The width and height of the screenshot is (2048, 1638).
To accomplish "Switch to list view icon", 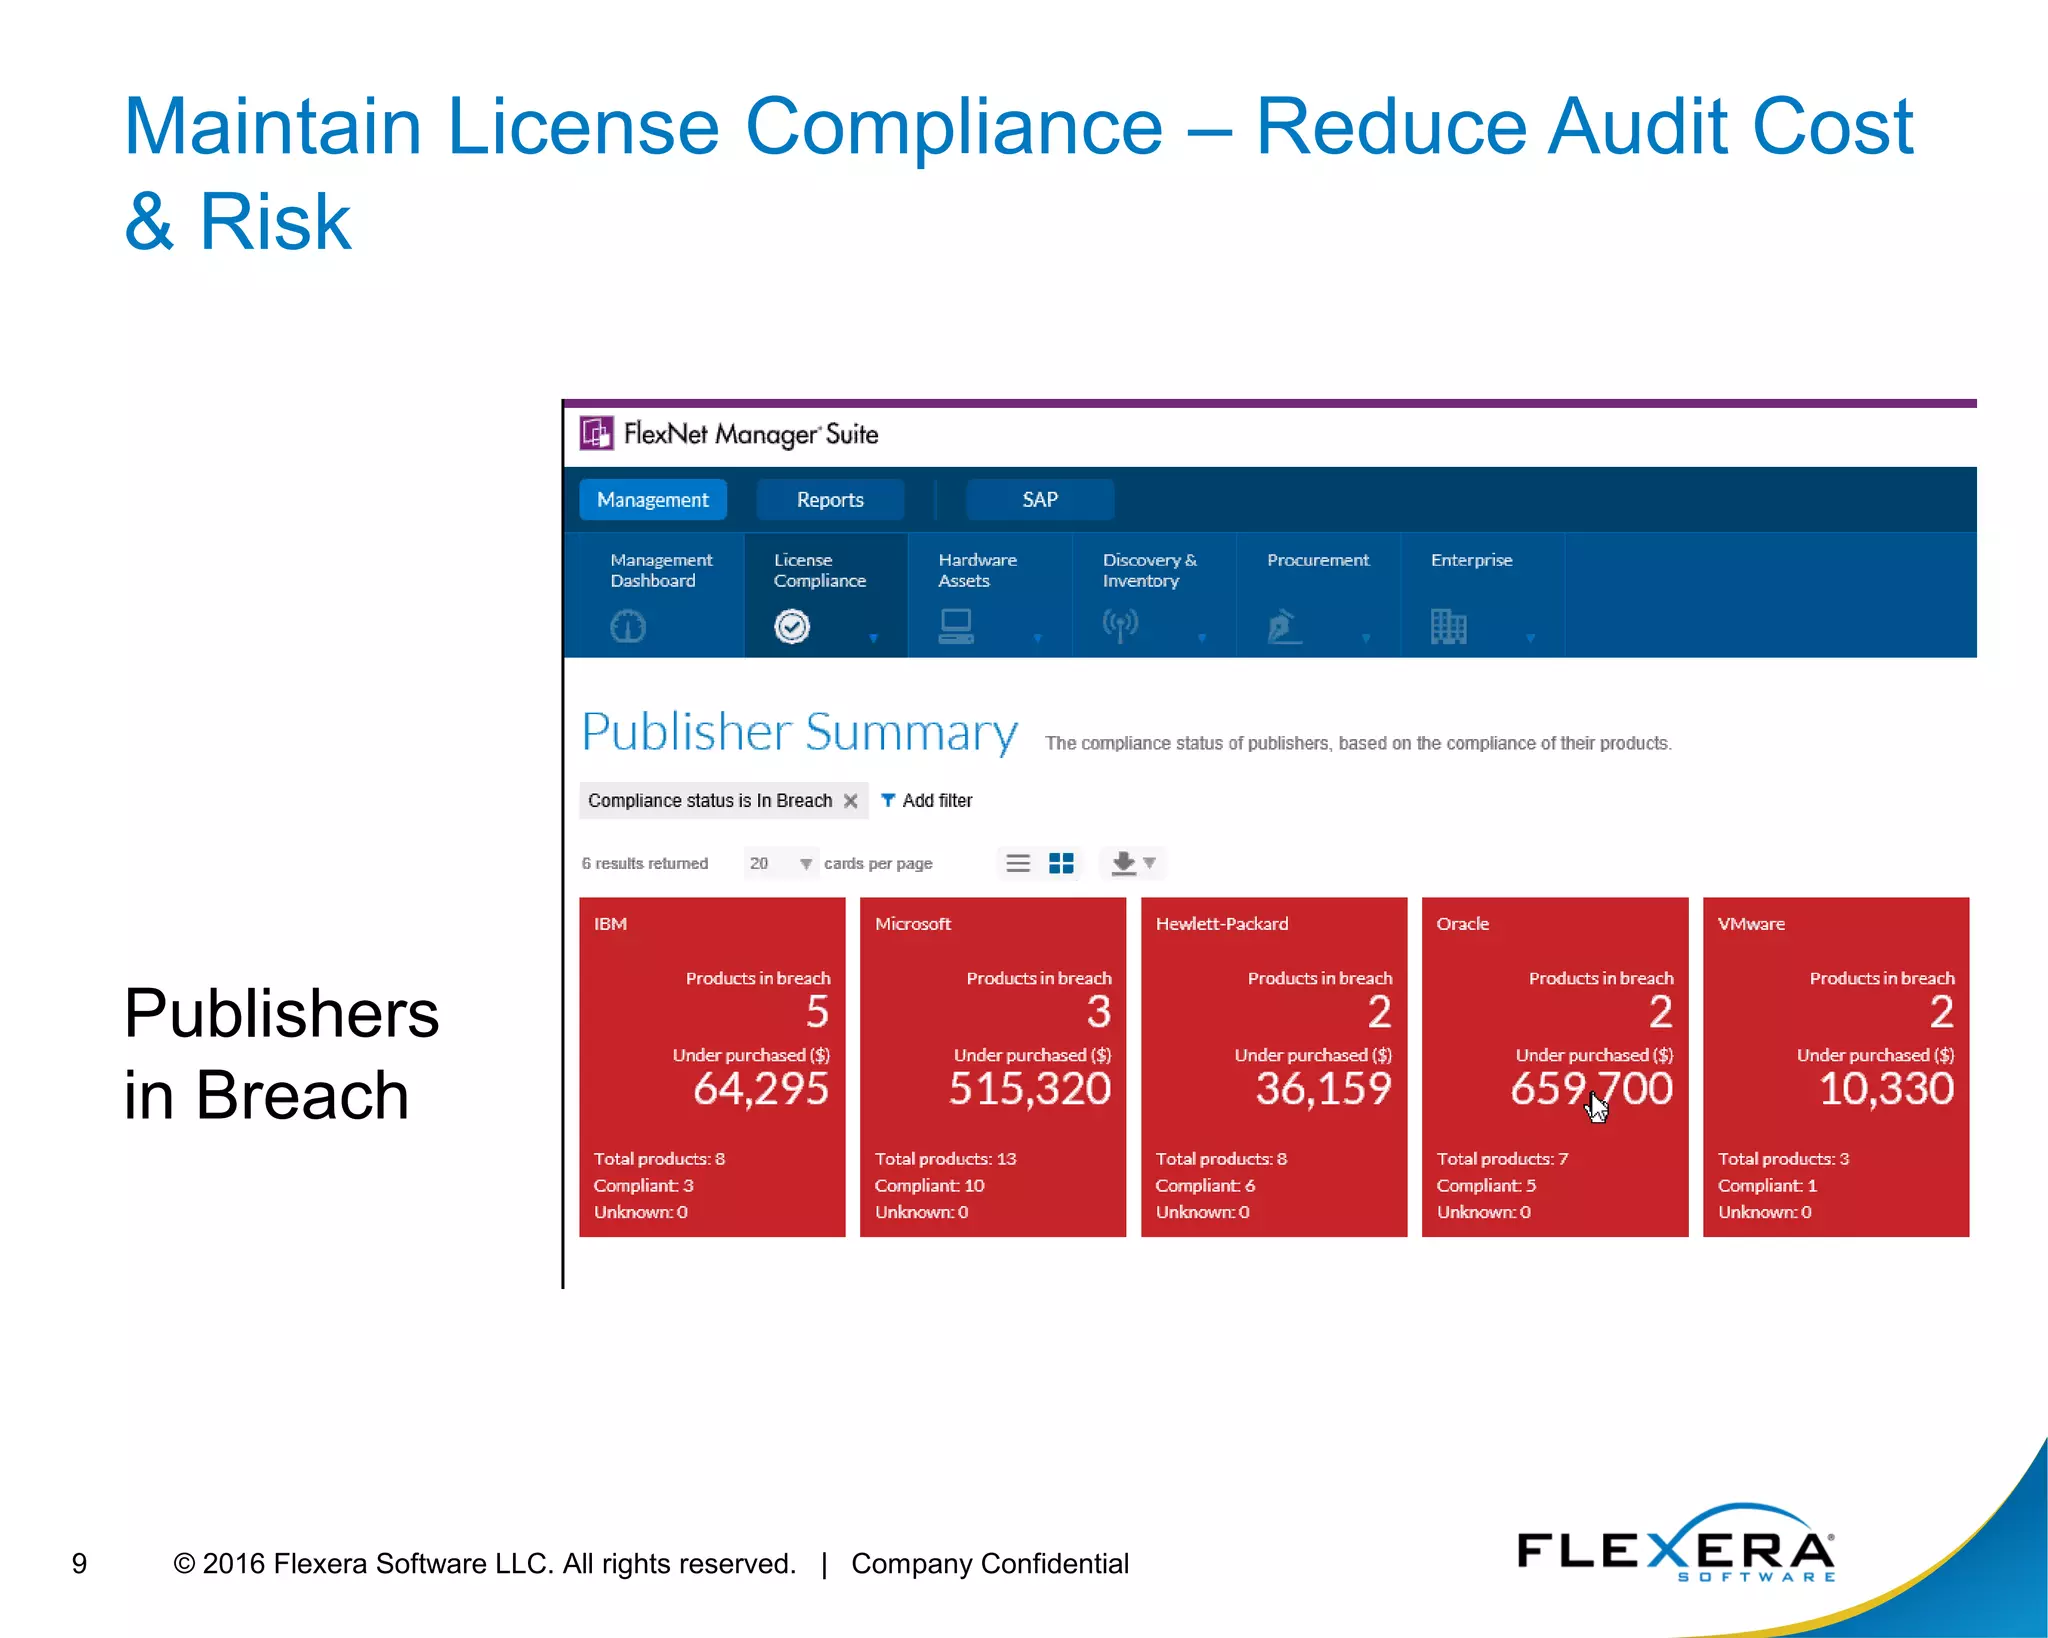I will click(1018, 863).
